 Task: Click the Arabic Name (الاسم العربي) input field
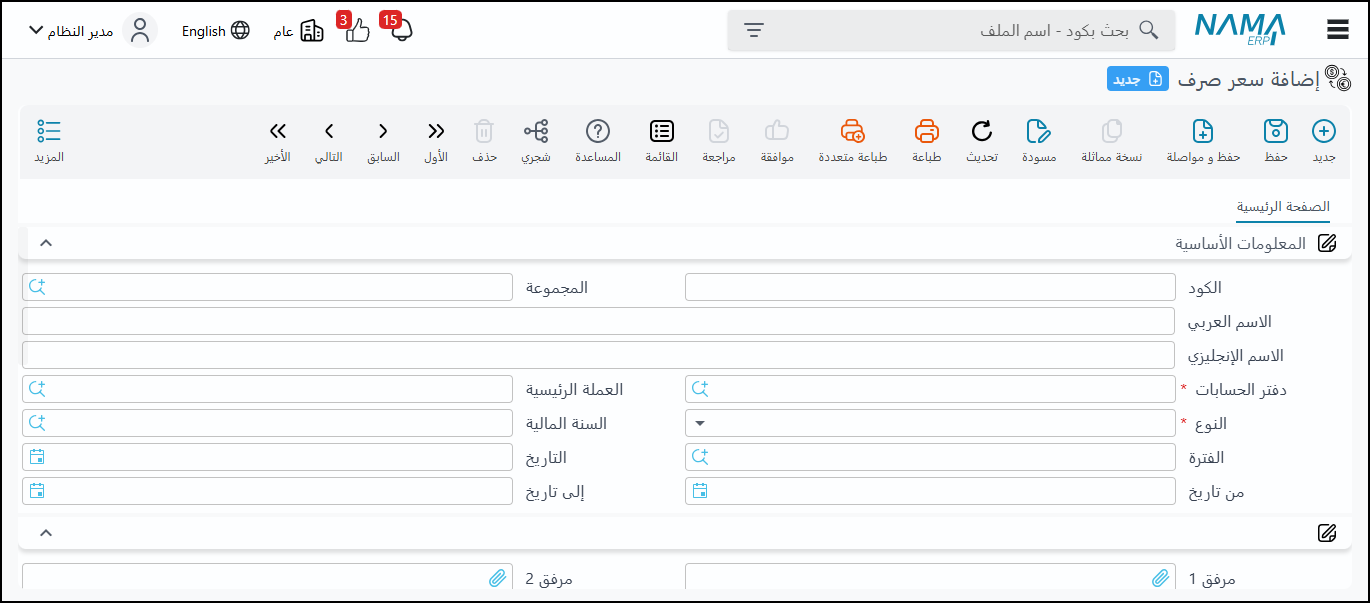(598, 321)
